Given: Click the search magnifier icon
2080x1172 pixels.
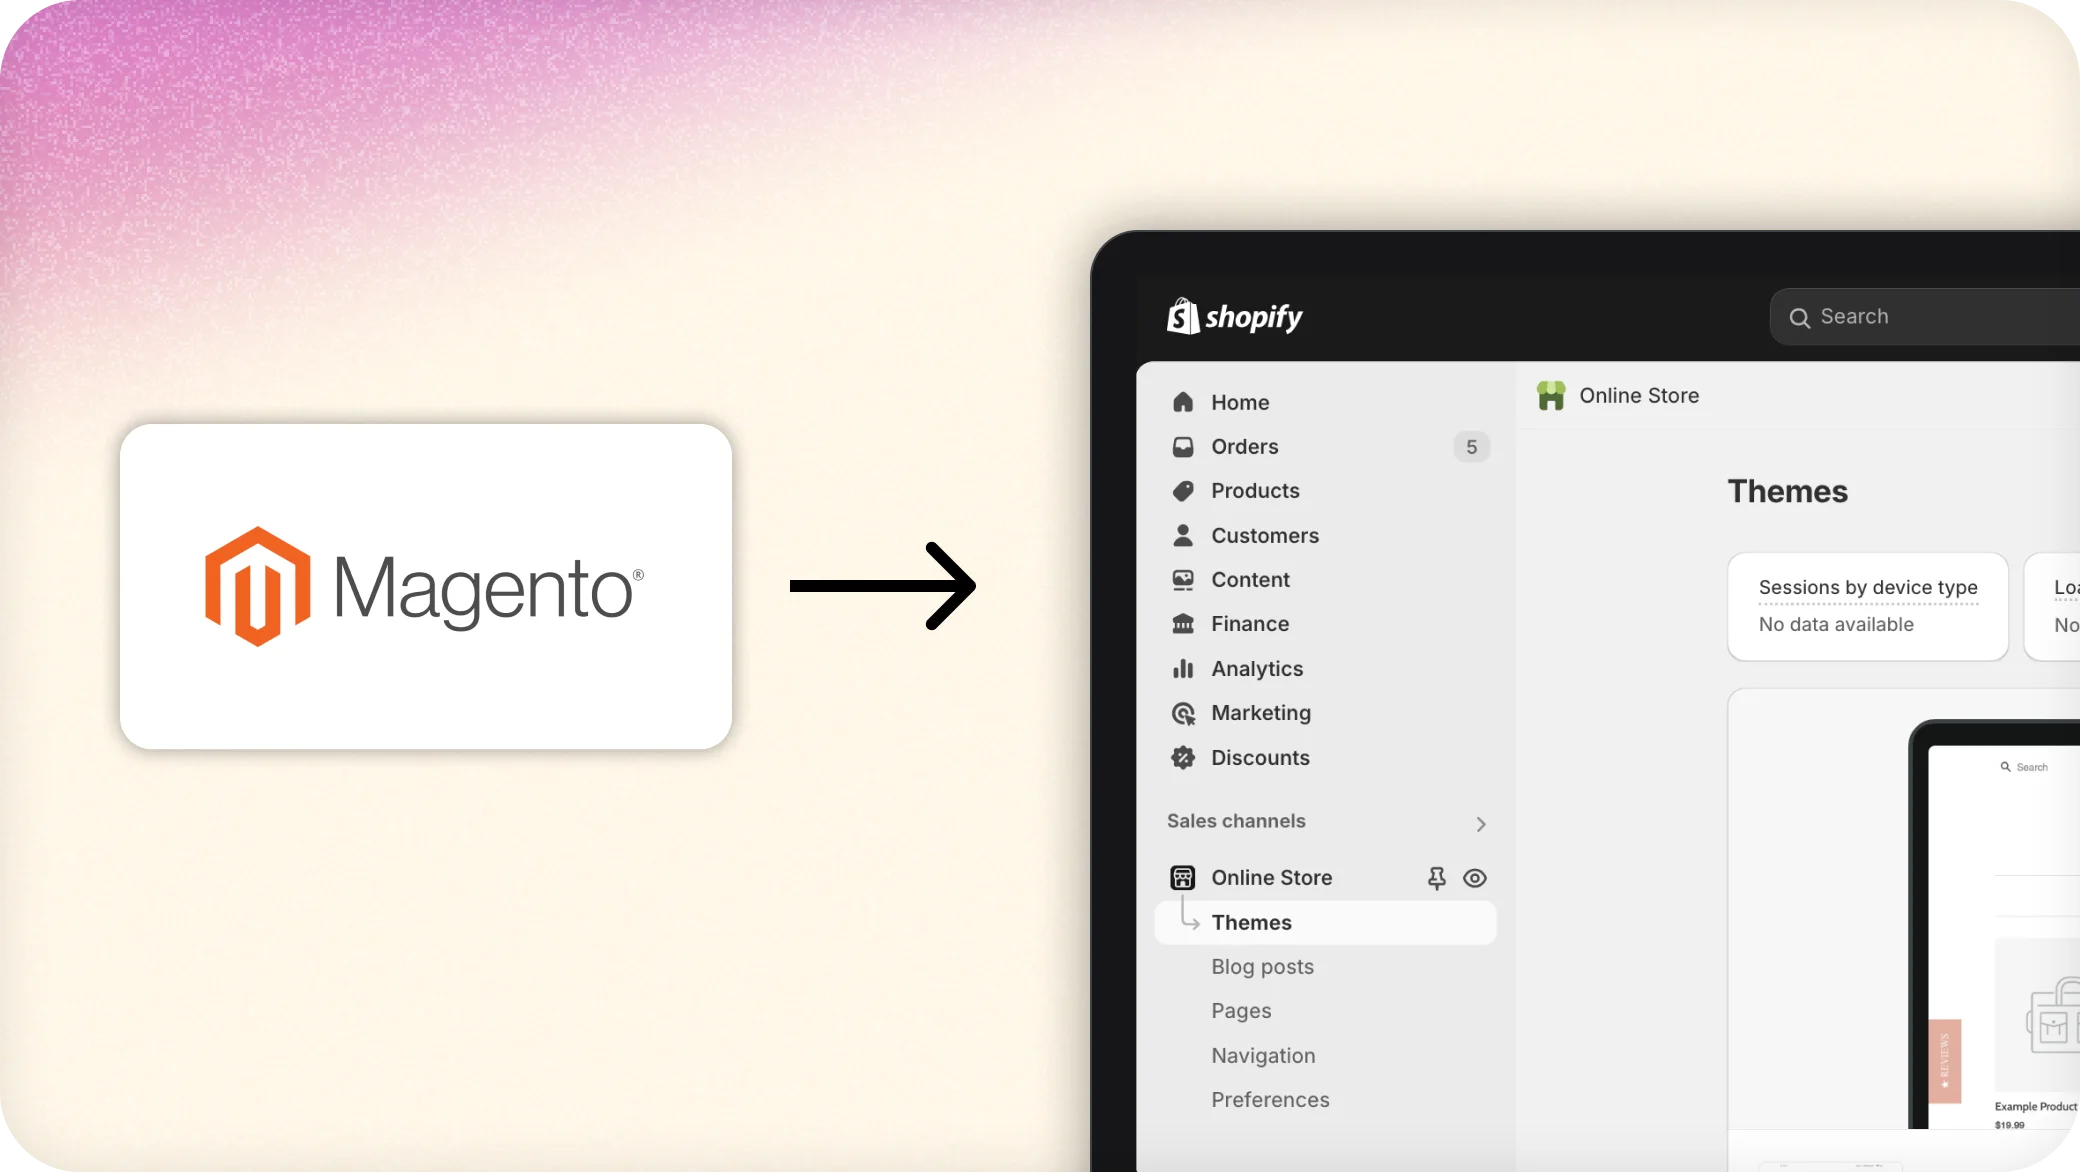Looking at the screenshot, I should point(1799,318).
